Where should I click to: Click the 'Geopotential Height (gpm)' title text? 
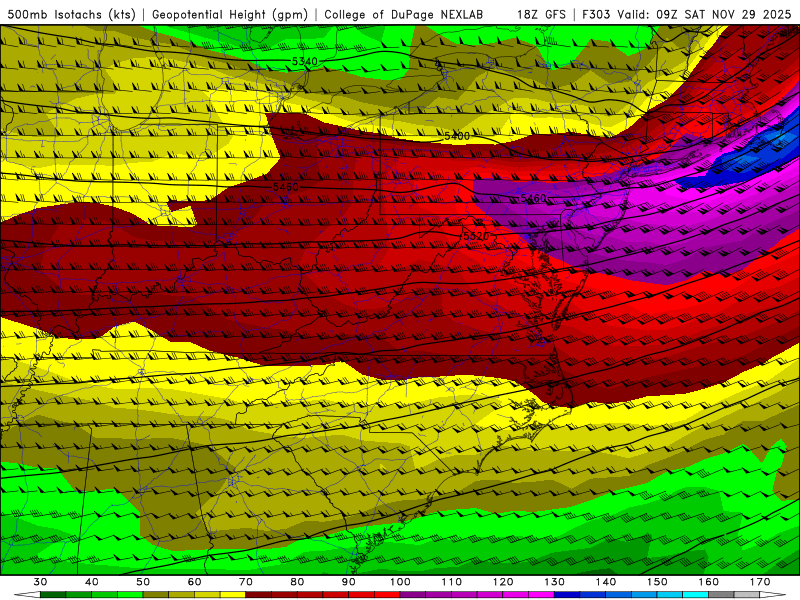[230, 14]
